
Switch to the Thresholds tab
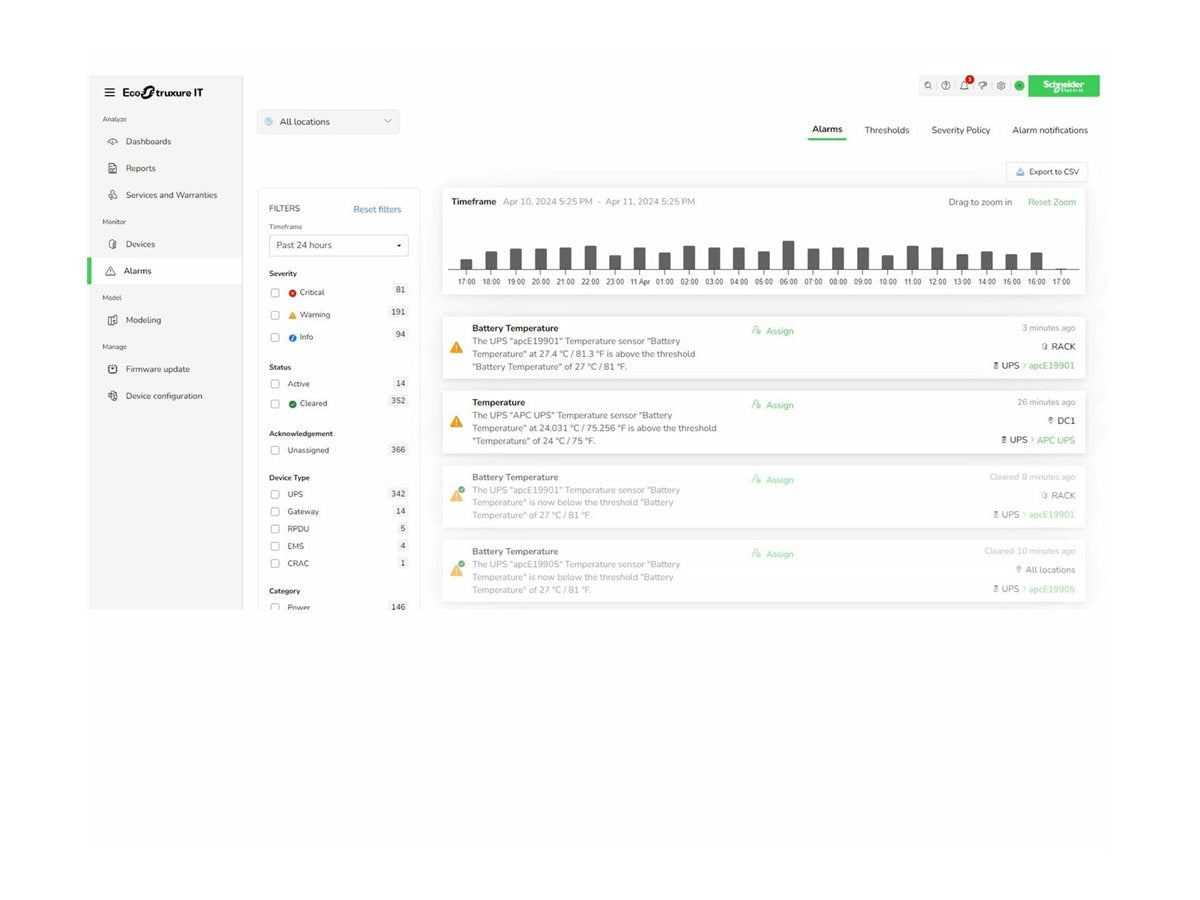[x=886, y=130]
